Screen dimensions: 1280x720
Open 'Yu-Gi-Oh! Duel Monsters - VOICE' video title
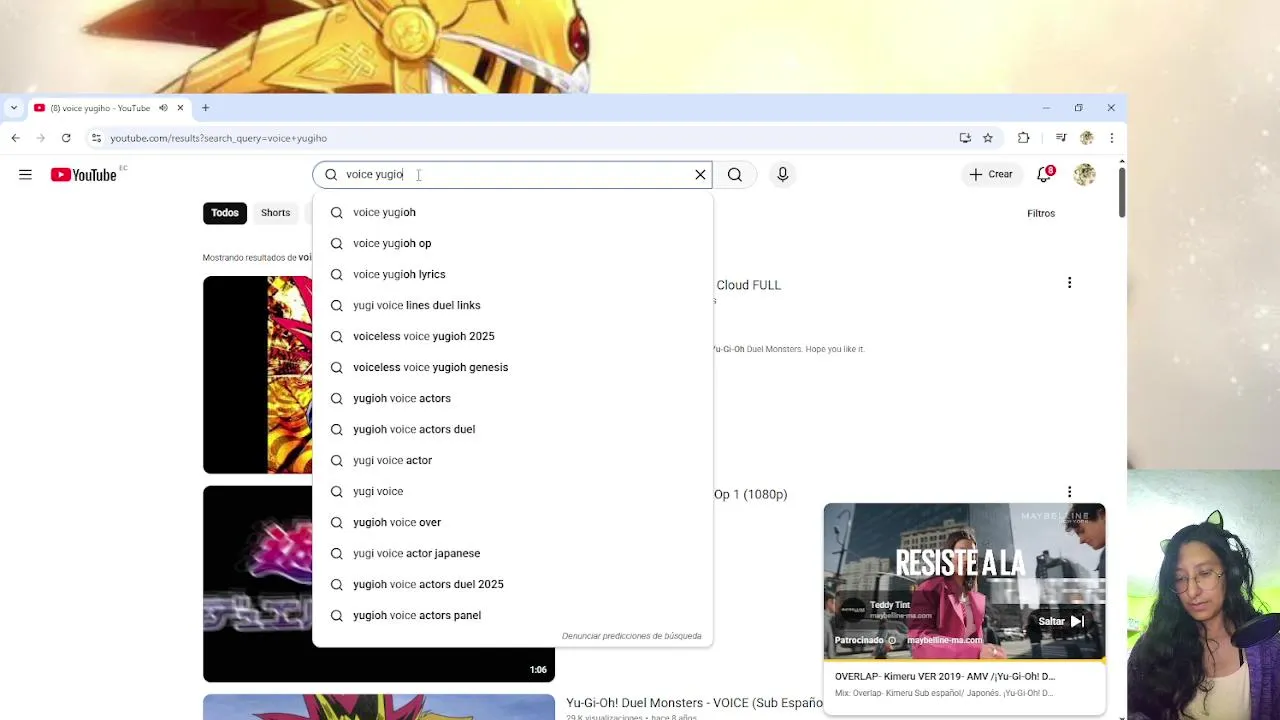[694, 703]
